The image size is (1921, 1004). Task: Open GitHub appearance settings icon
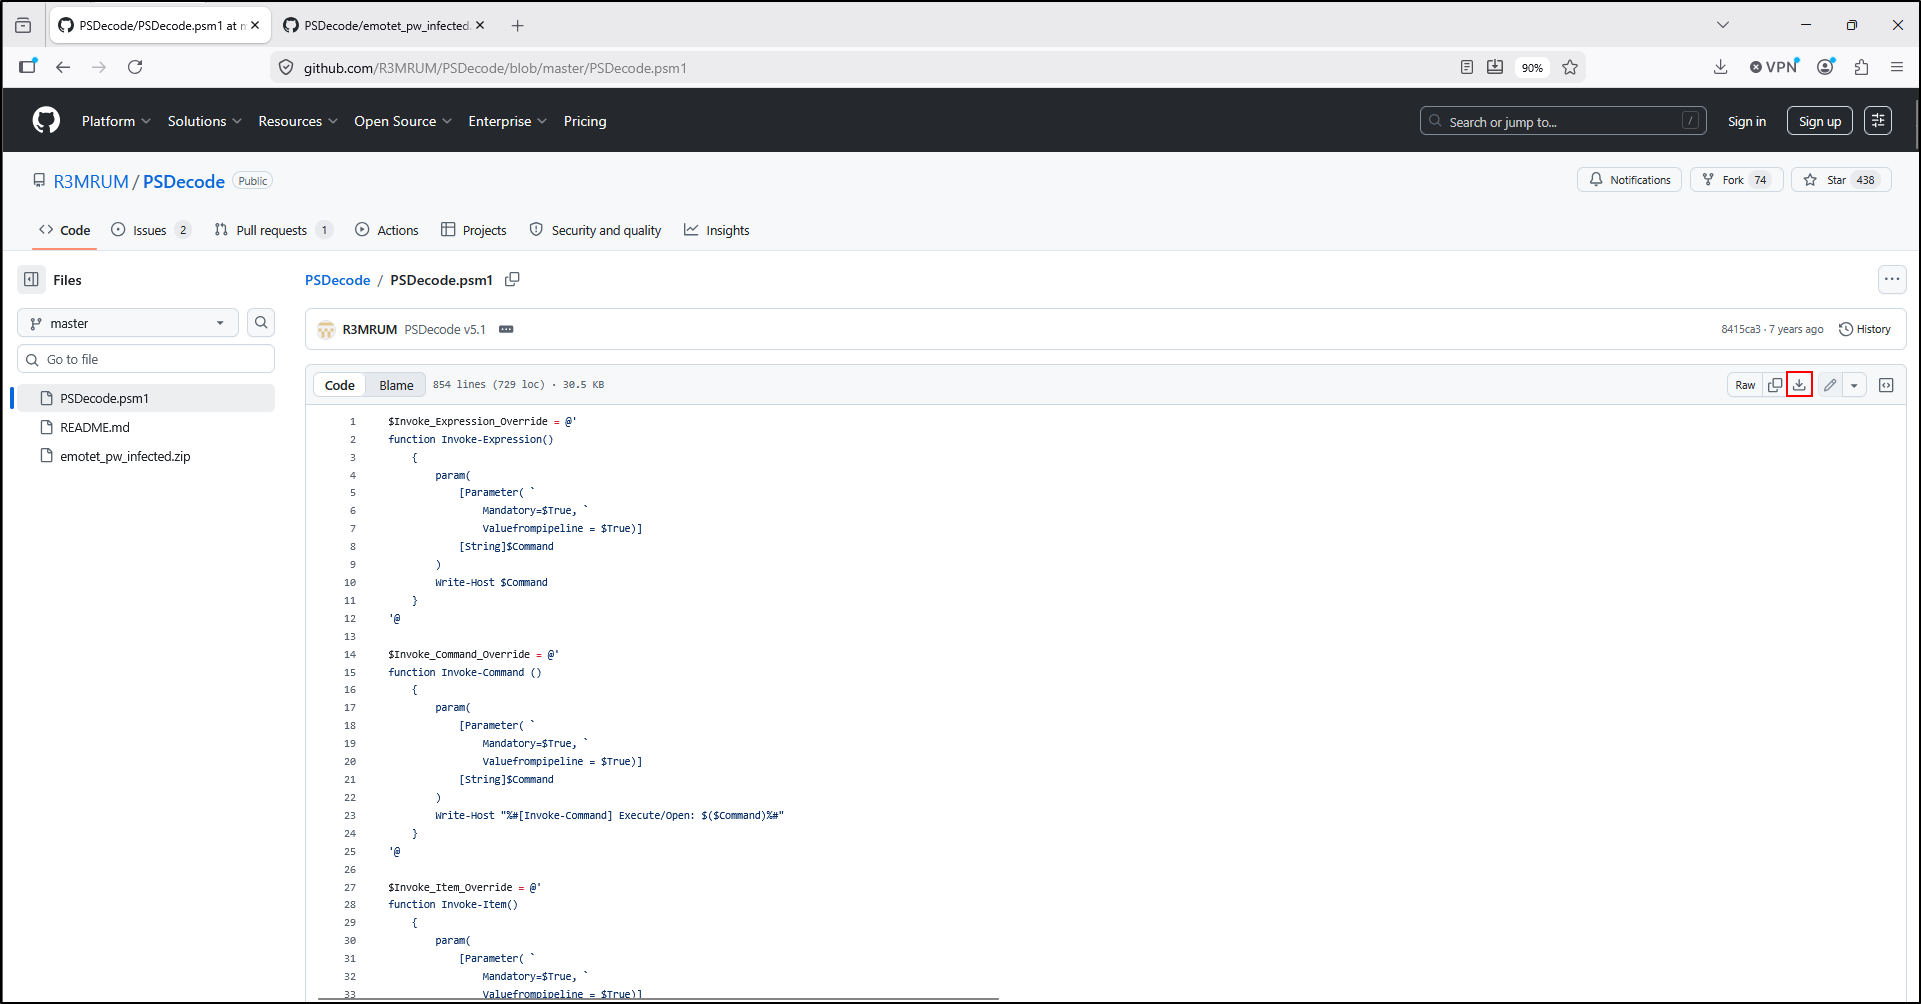[x=1878, y=121]
